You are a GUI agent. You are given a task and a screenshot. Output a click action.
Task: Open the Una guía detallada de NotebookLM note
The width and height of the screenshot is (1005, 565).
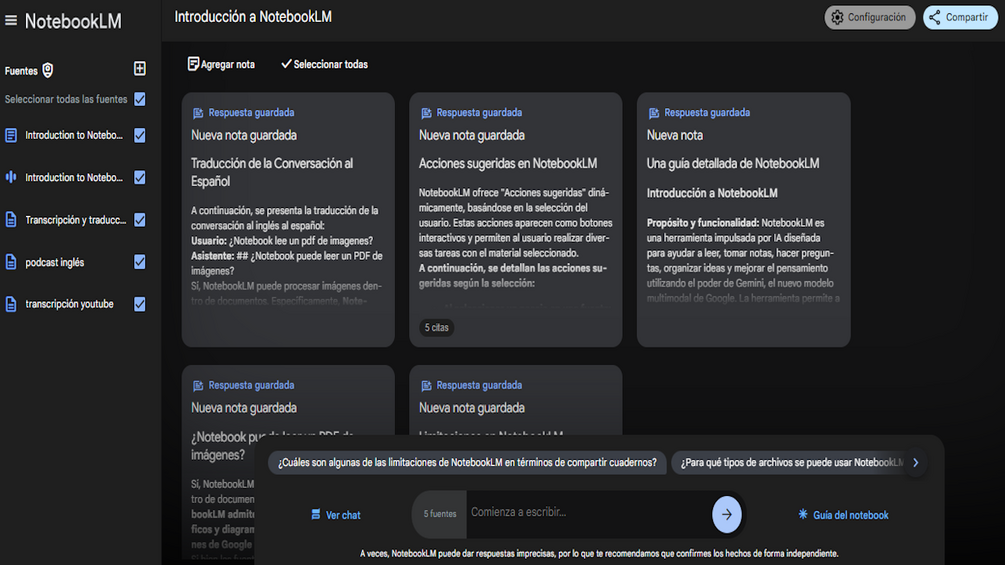[x=743, y=220]
